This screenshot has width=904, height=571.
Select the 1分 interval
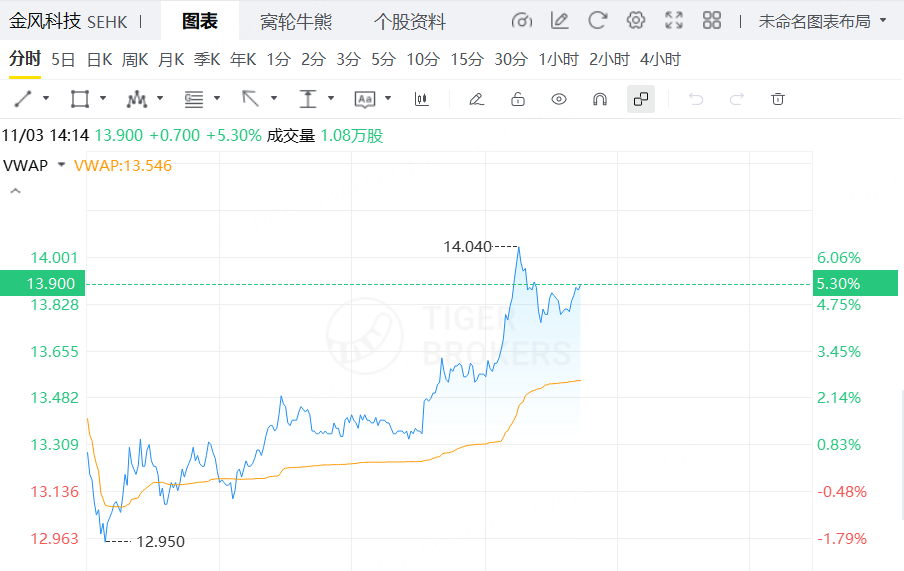point(278,59)
